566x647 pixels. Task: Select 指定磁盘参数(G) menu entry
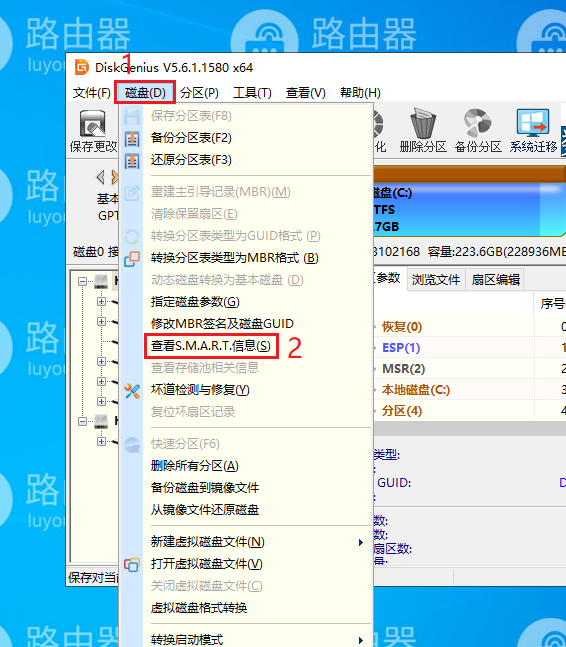coord(195,302)
